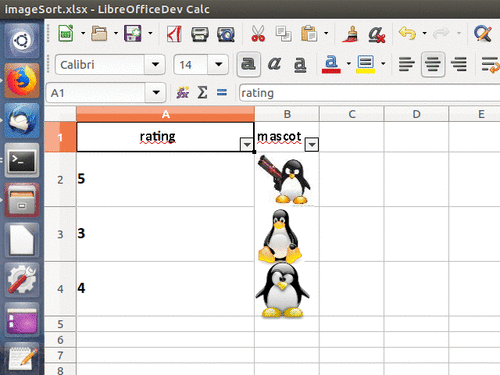The width and height of the screenshot is (500, 375).
Task: Open the font size 14 dropdown
Action: point(218,64)
